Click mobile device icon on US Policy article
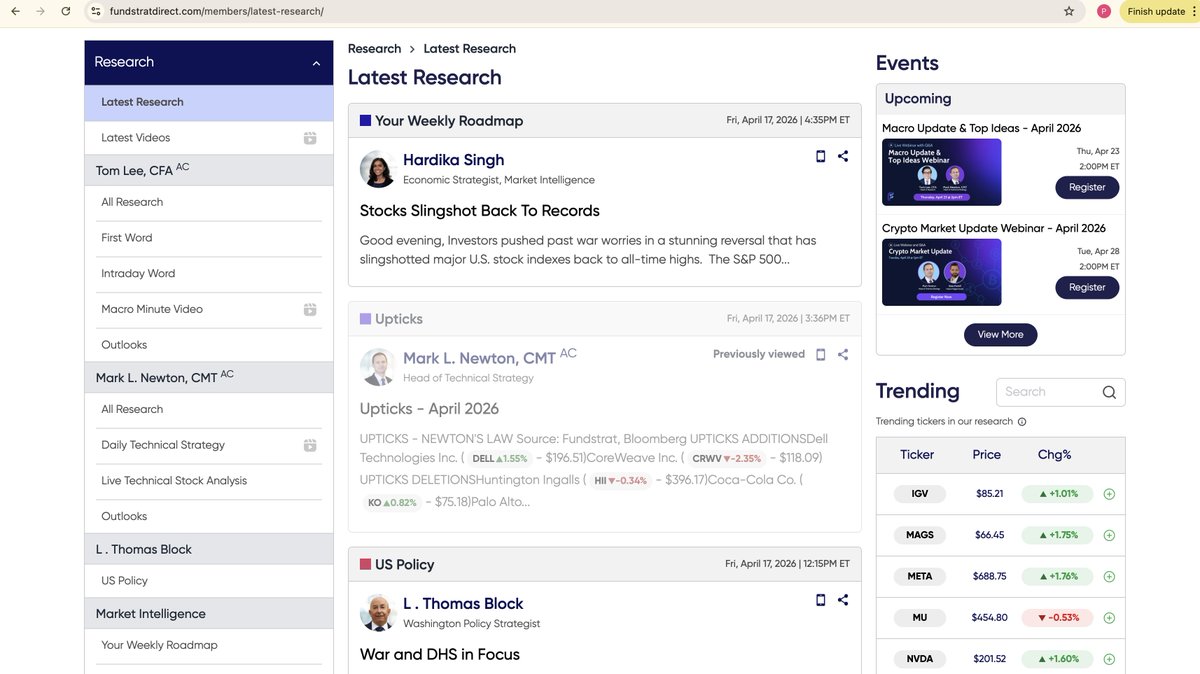Screen dimensions: 1200x674 point(820,600)
